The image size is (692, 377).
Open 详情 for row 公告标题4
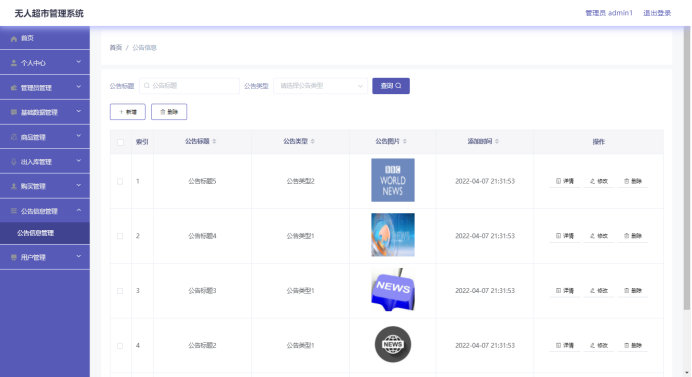click(564, 236)
